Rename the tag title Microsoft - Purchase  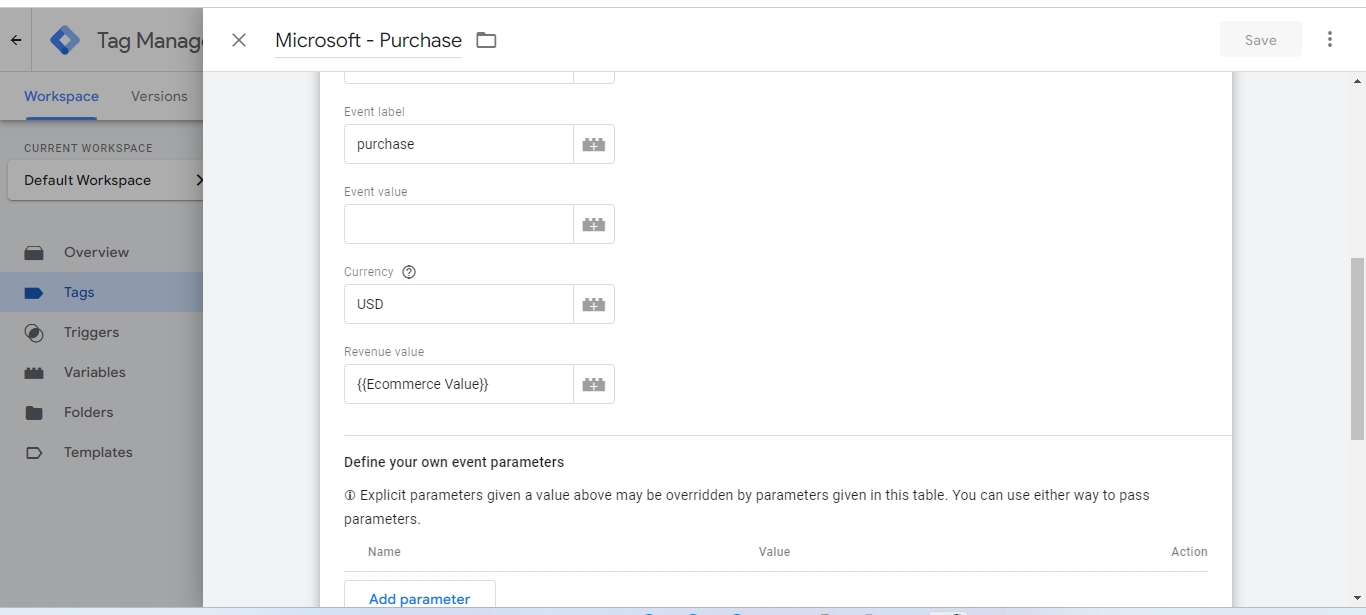[368, 40]
